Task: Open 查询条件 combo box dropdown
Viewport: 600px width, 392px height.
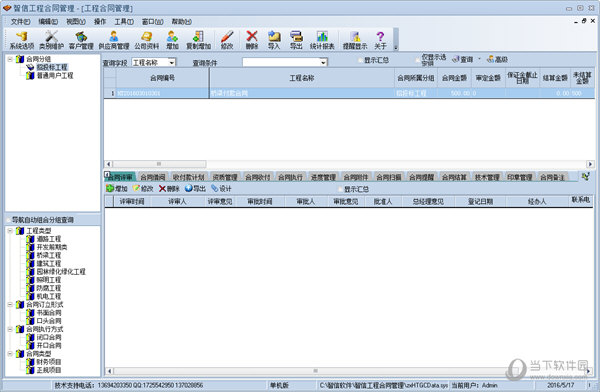Action: 323,62
